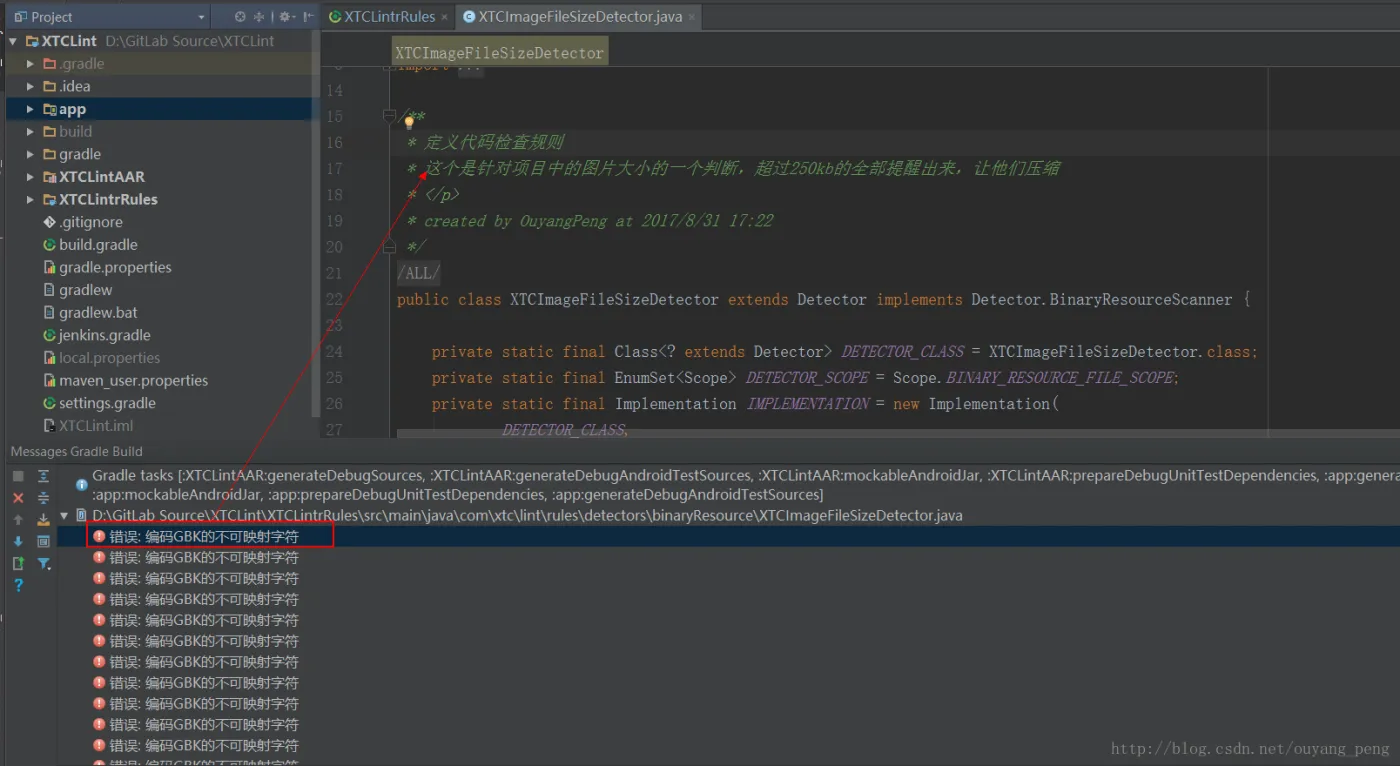
Task: Select the app module row
Action: tap(160, 109)
